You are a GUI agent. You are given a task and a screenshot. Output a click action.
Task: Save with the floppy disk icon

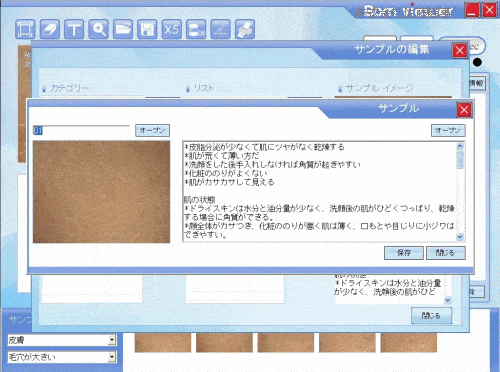point(147,29)
